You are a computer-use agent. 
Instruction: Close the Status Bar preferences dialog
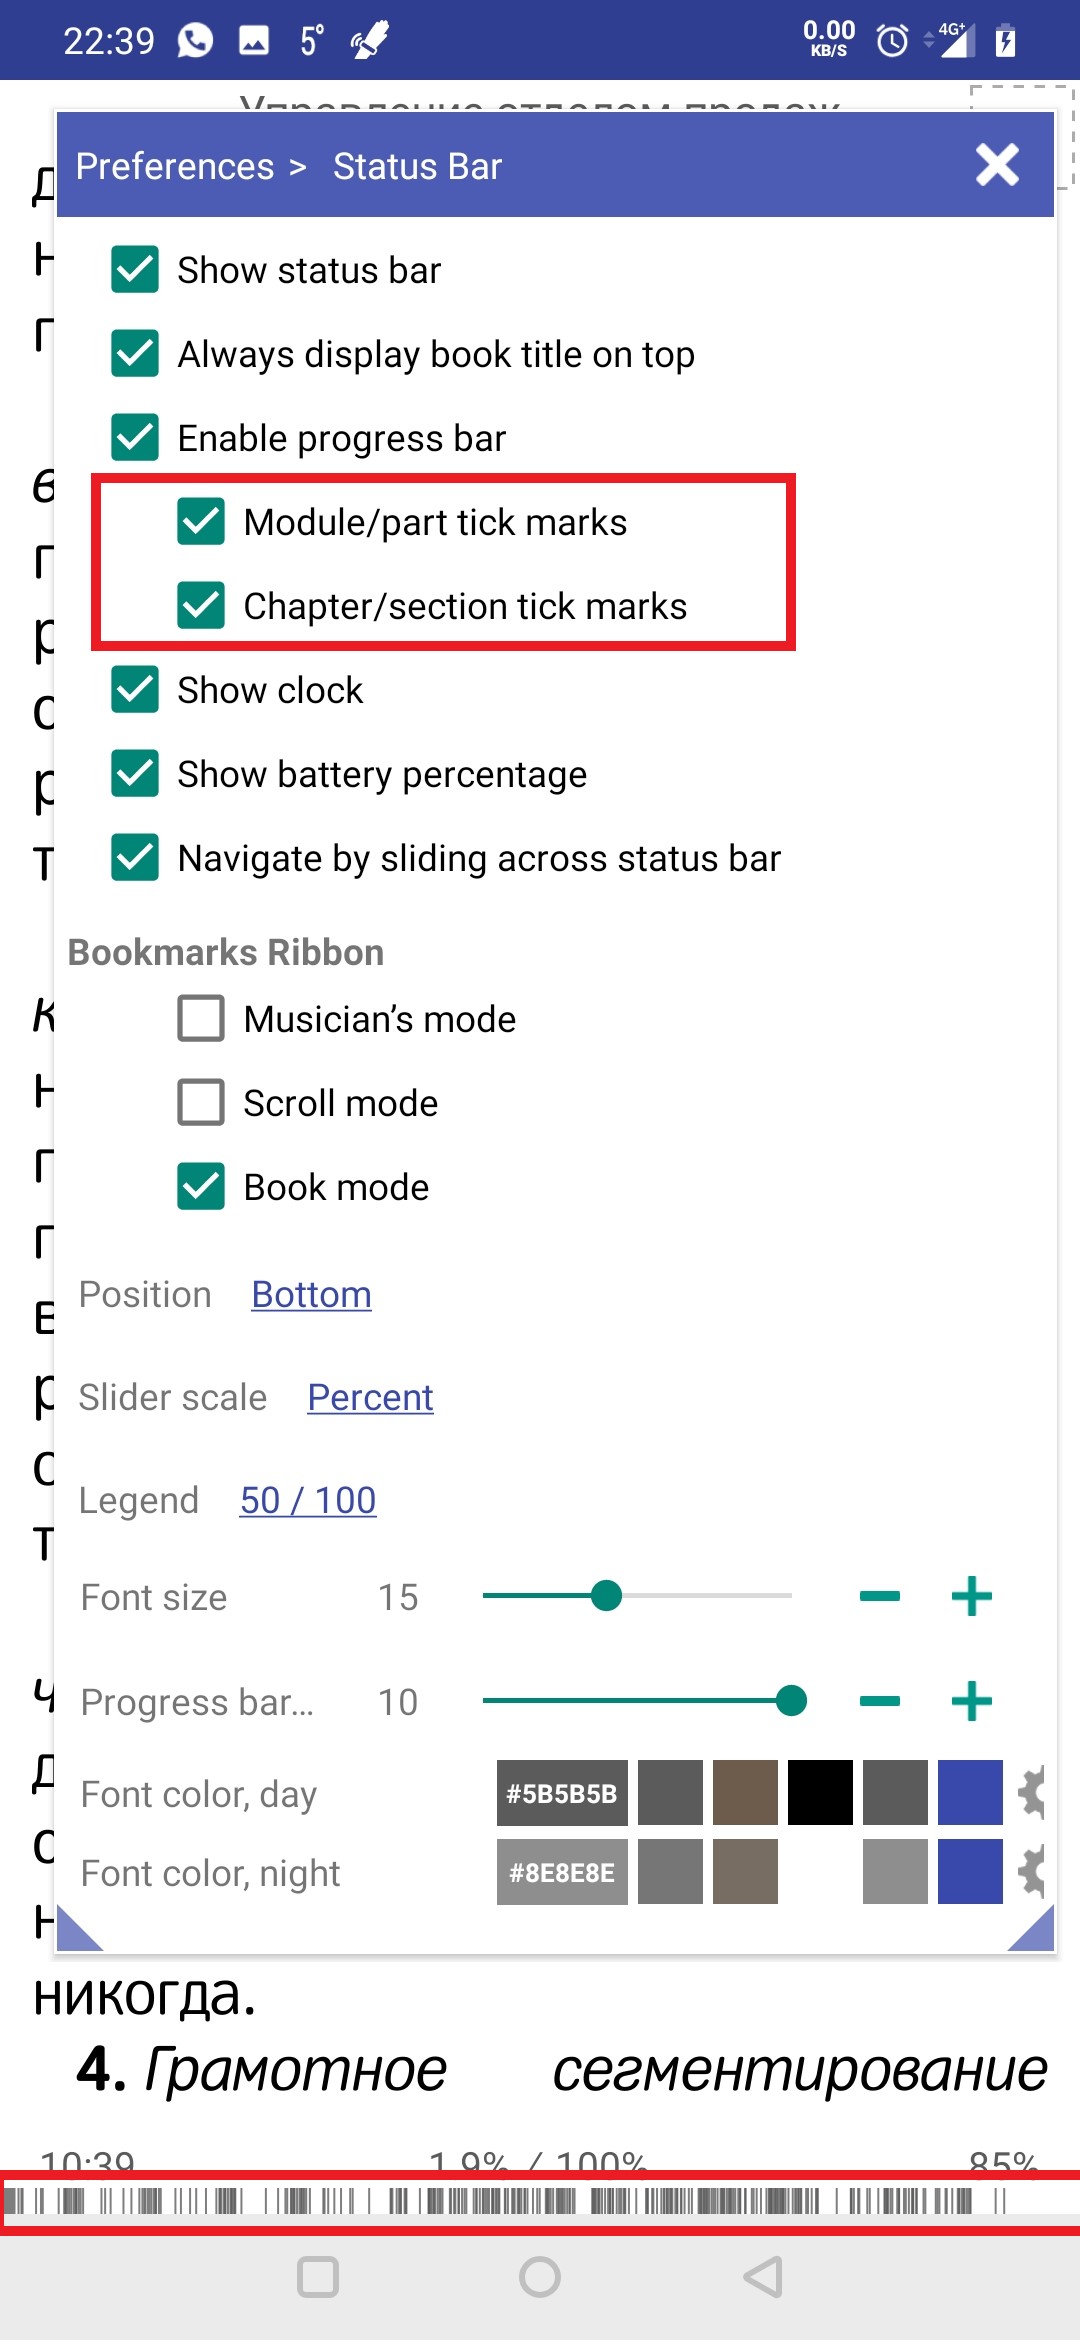[997, 165]
